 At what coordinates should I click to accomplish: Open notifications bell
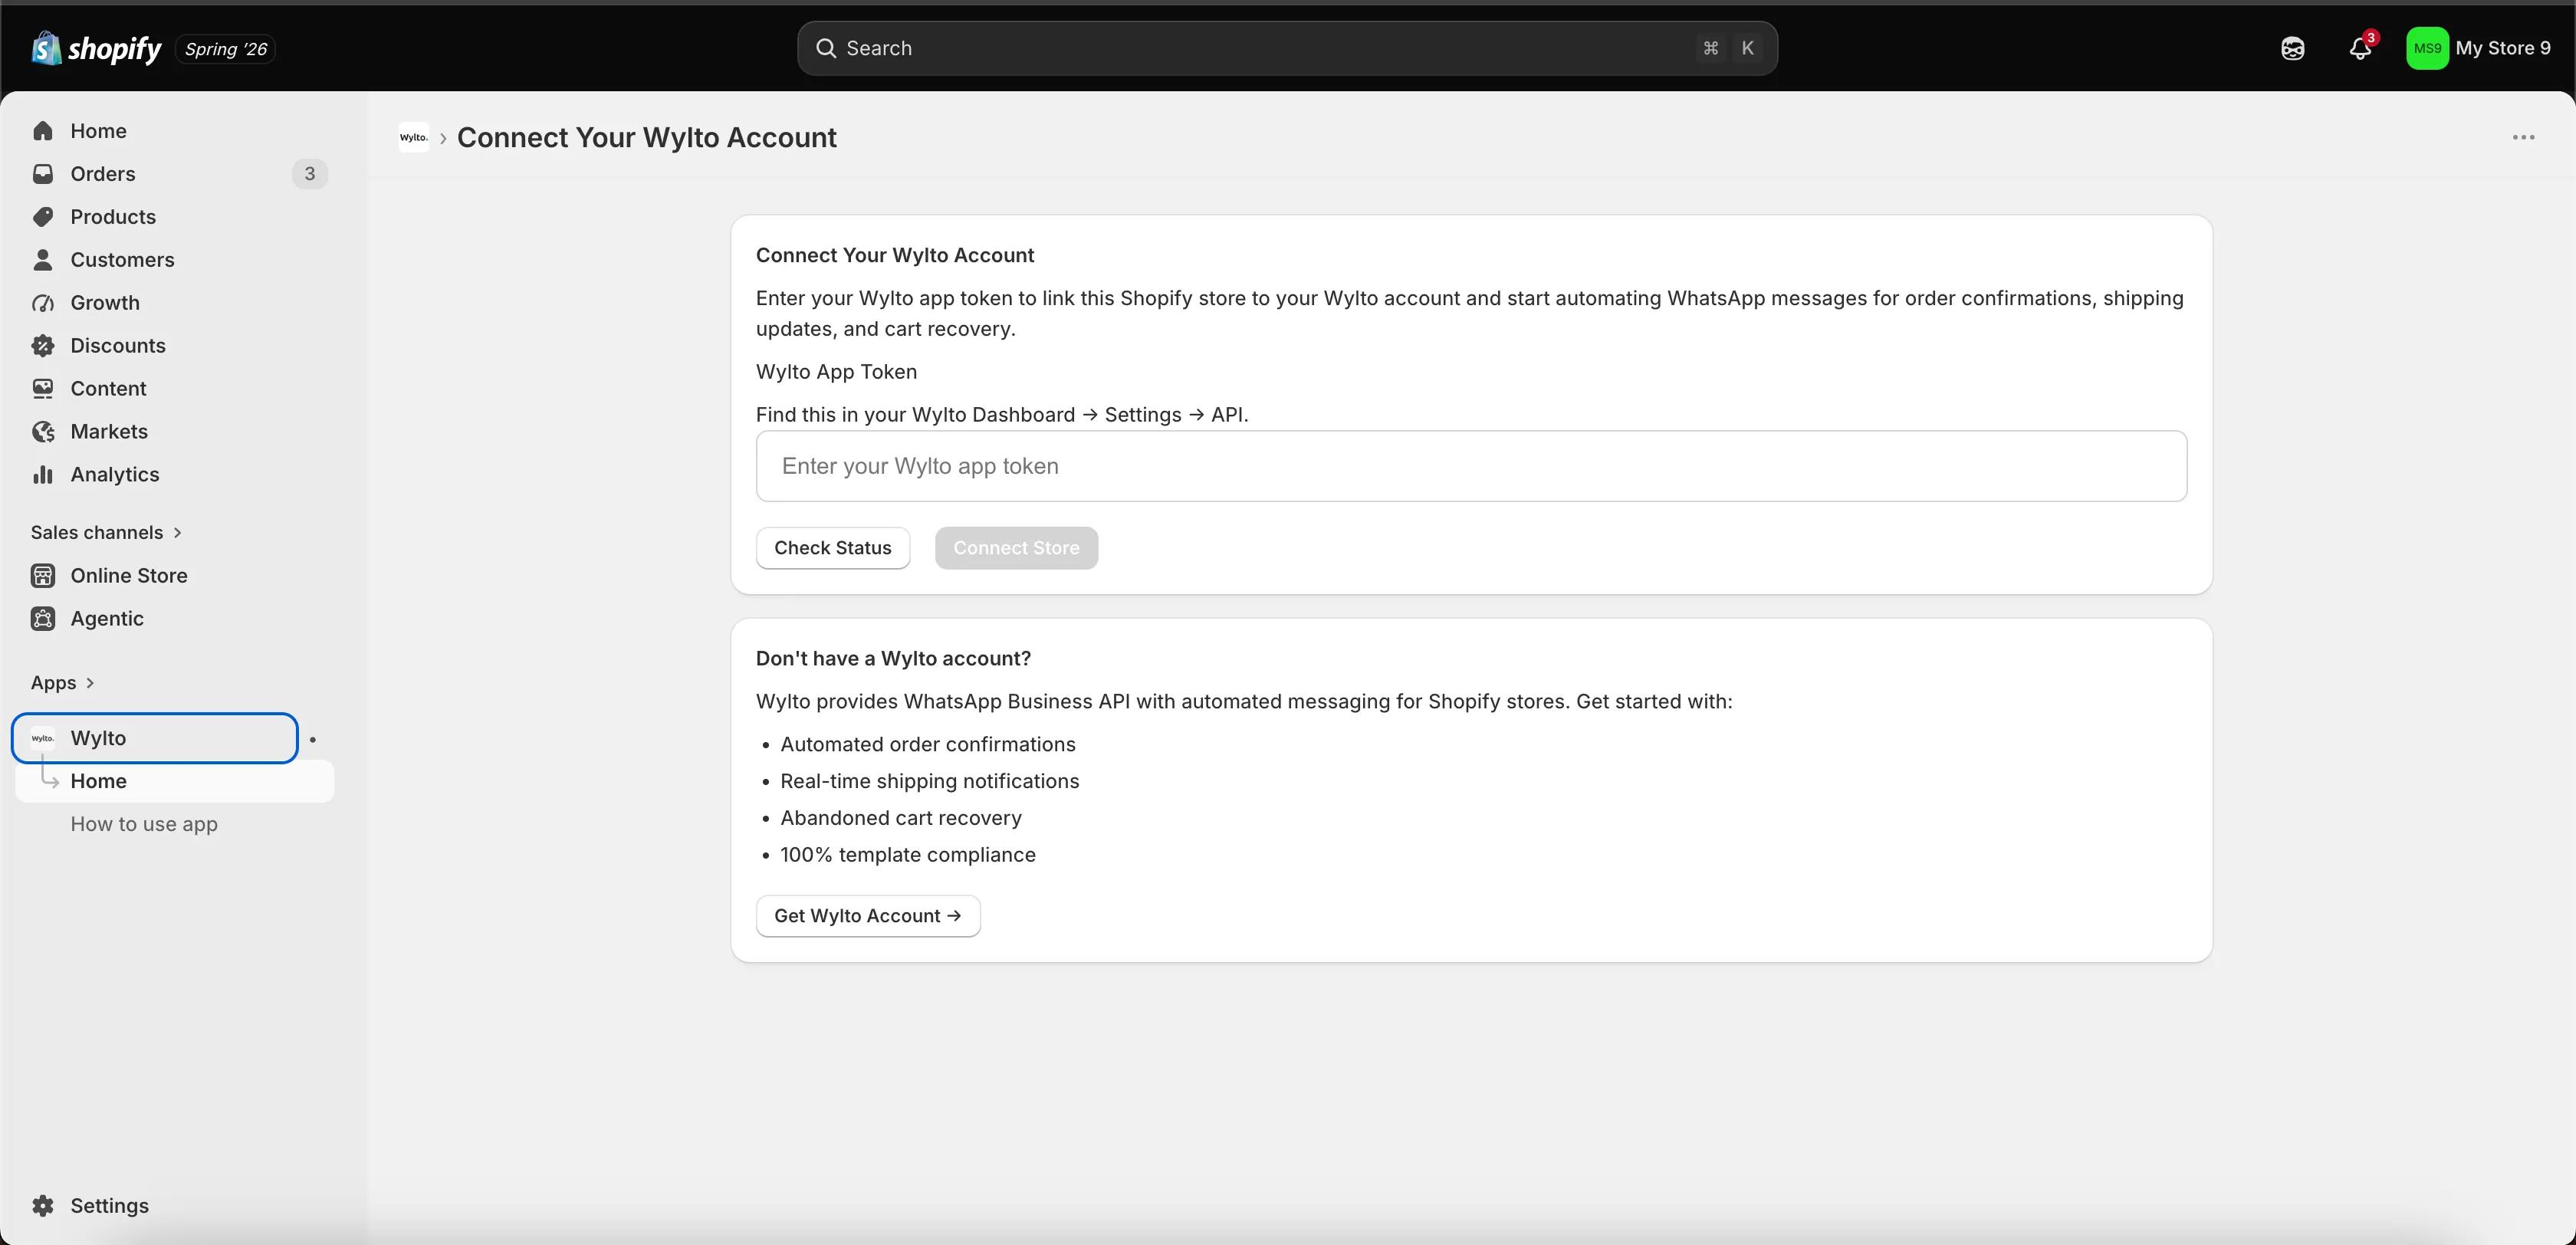[2361, 48]
